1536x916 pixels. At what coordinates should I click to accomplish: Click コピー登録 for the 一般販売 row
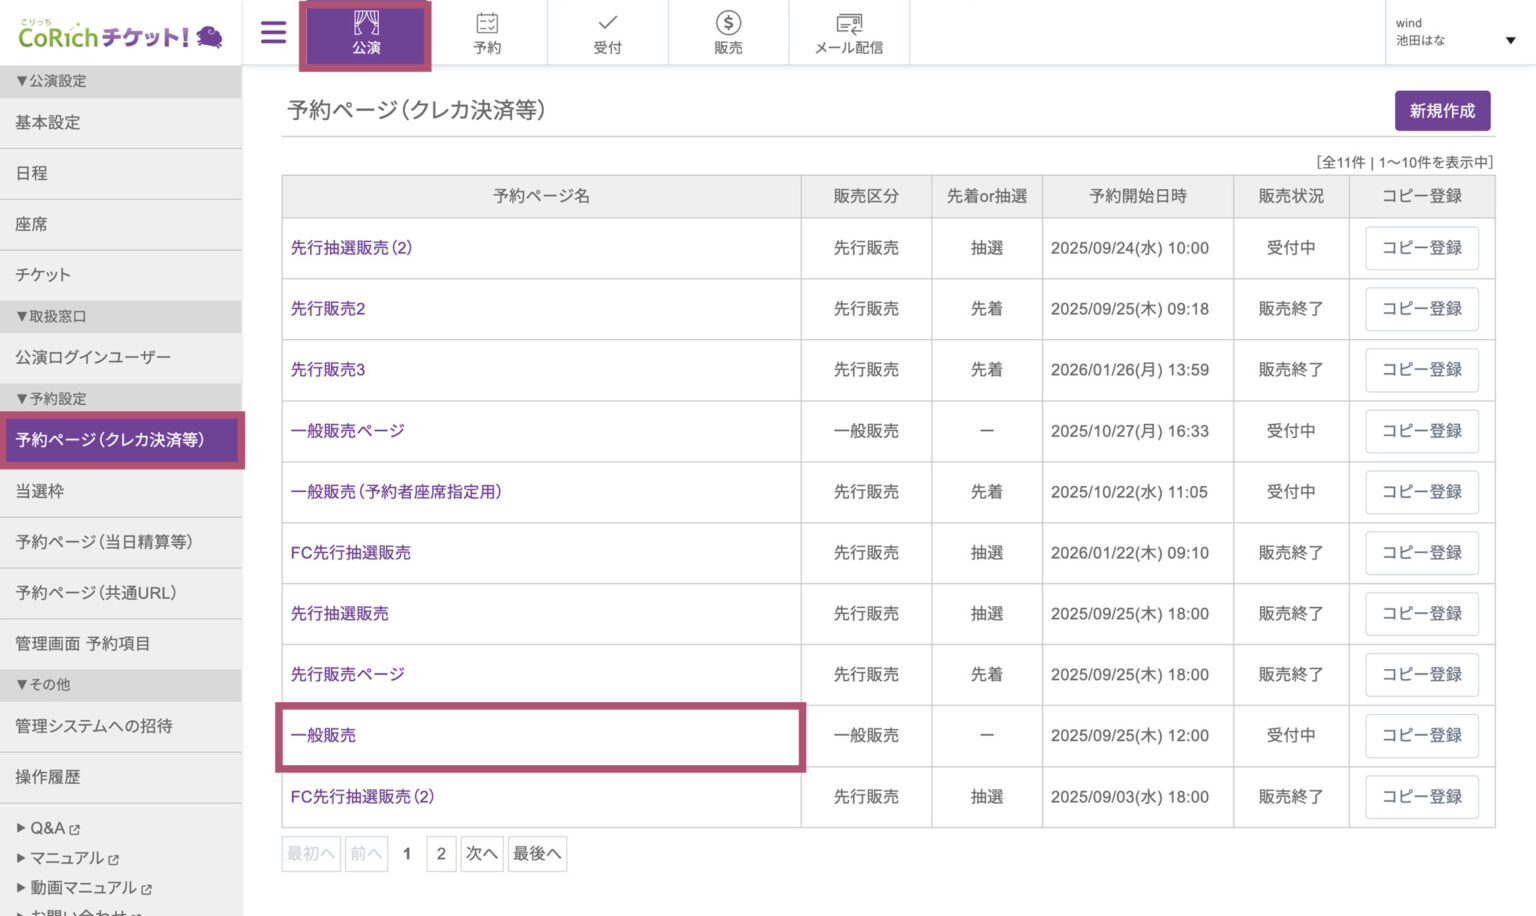1421,735
